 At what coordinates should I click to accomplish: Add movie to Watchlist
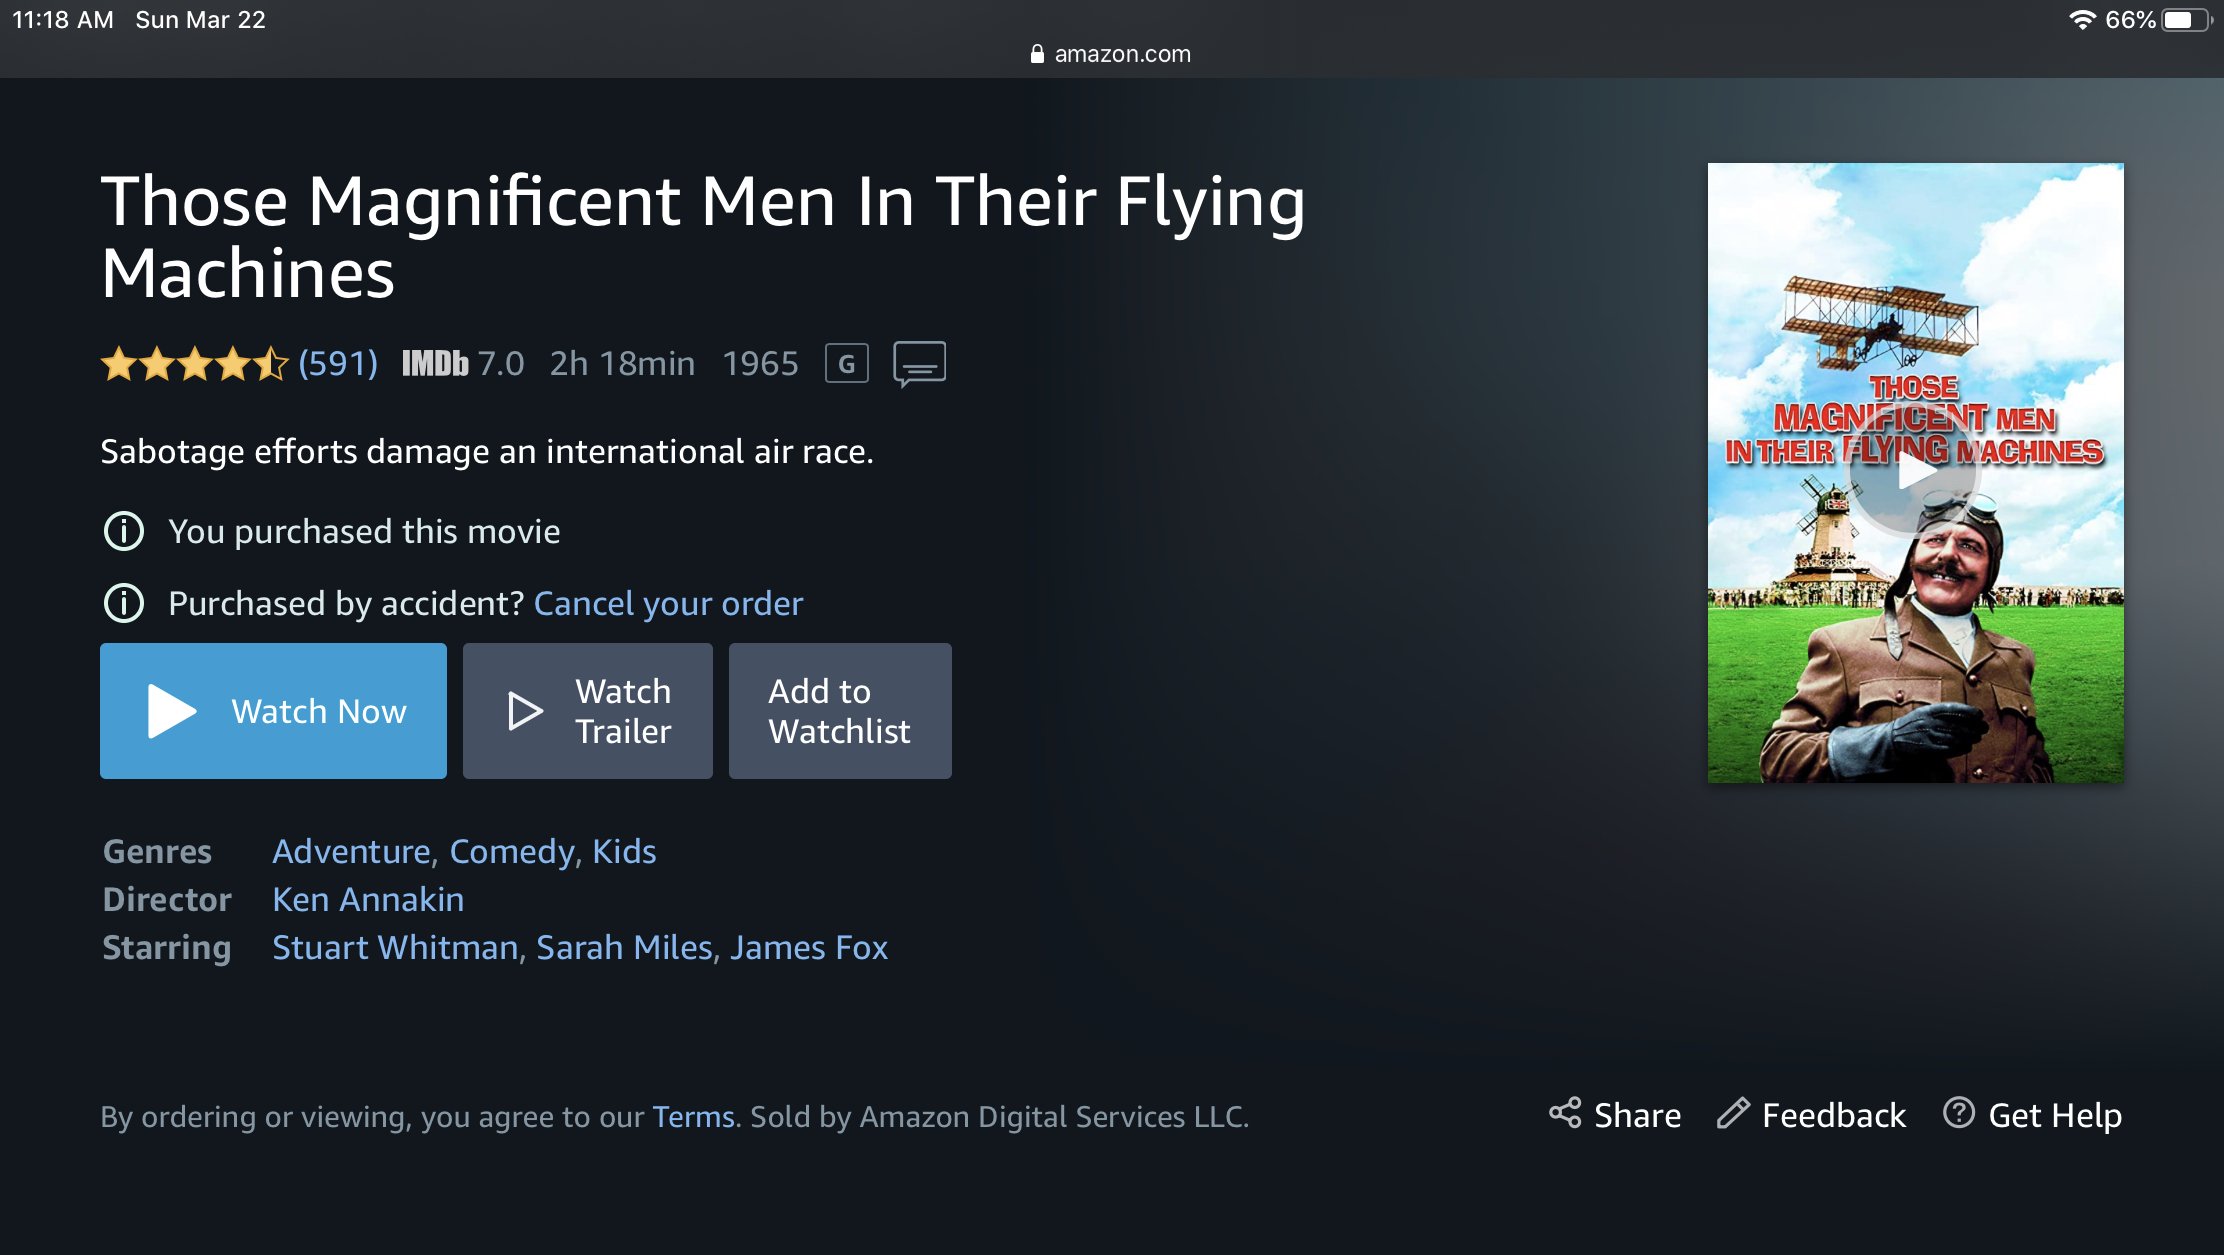coord(840,711)
